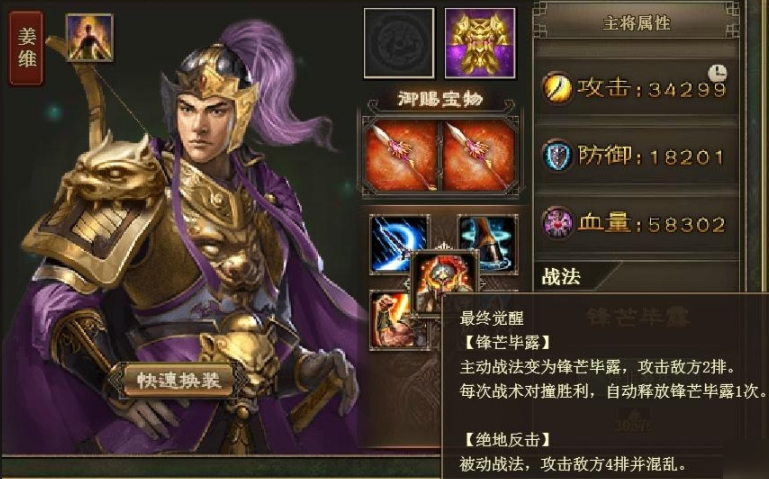
Task: Click the 御赐宝物 treasure section header
Action: tap(440, 100)
